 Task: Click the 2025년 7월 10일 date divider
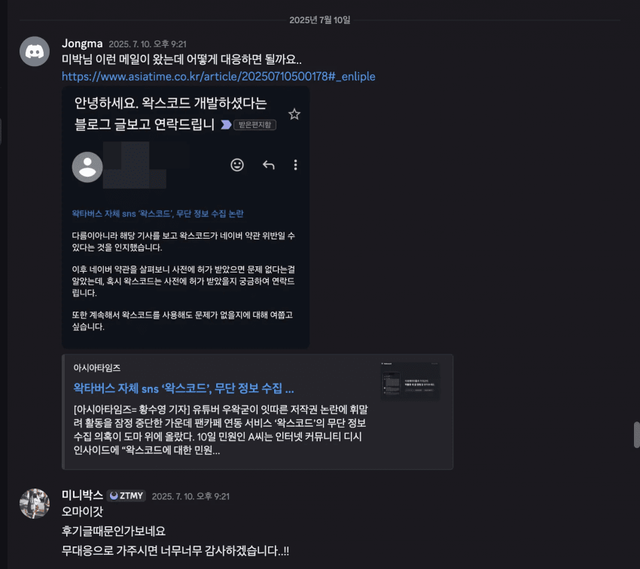point(320,20)
